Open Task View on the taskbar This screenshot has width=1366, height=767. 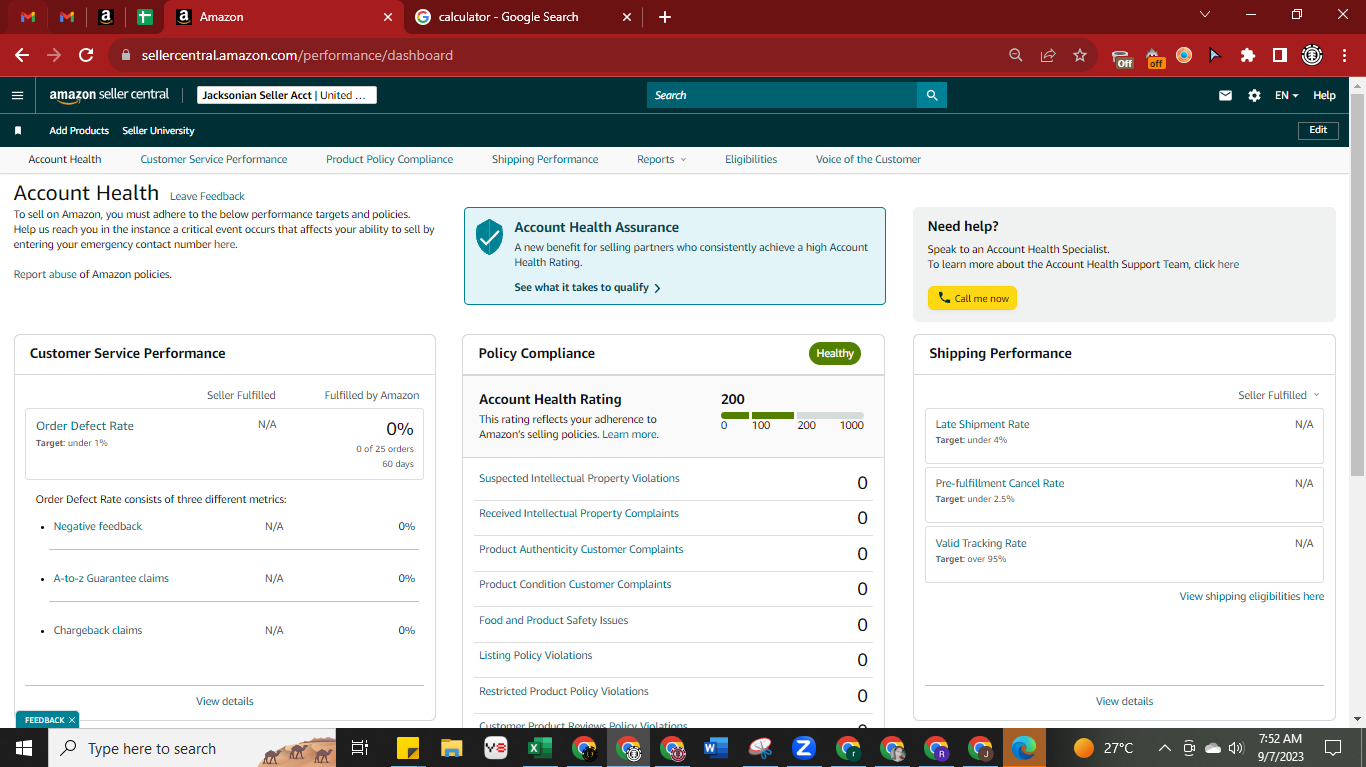point(360,748)
